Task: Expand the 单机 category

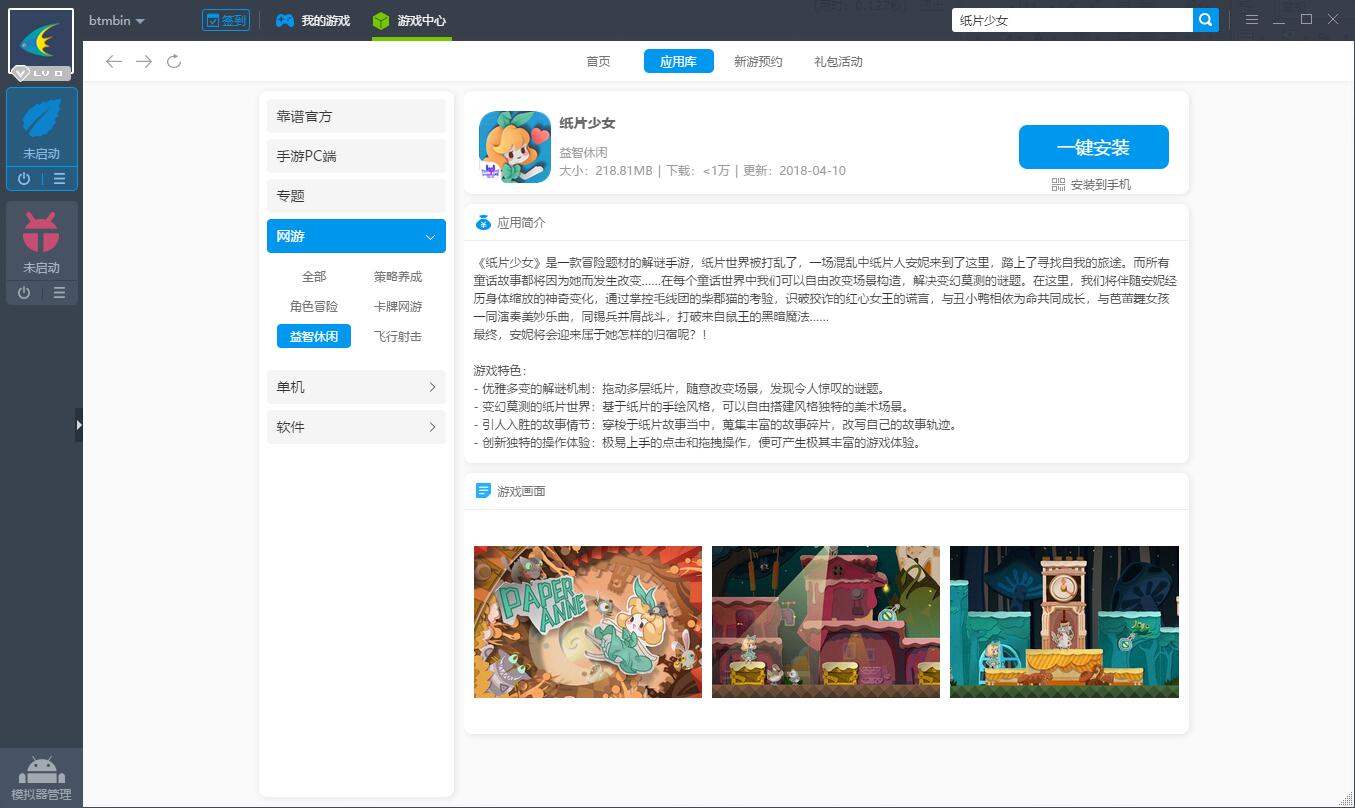Action: tap(356, 387)
